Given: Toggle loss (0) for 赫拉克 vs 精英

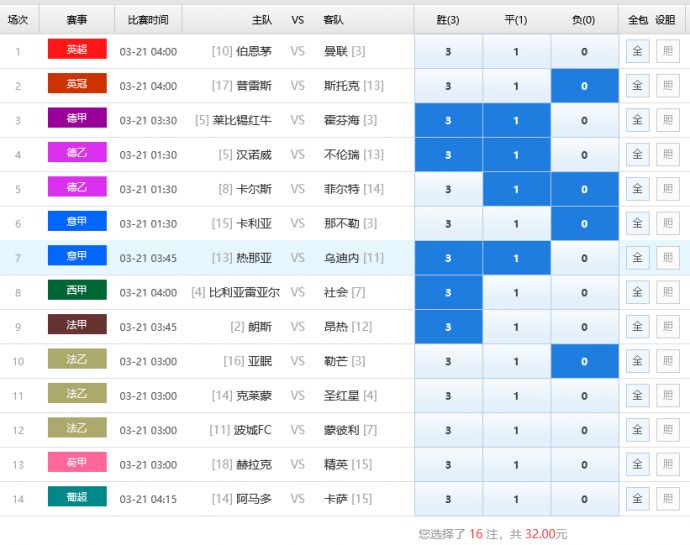Looking at the screenshot, I should click(x=584, y=465).
